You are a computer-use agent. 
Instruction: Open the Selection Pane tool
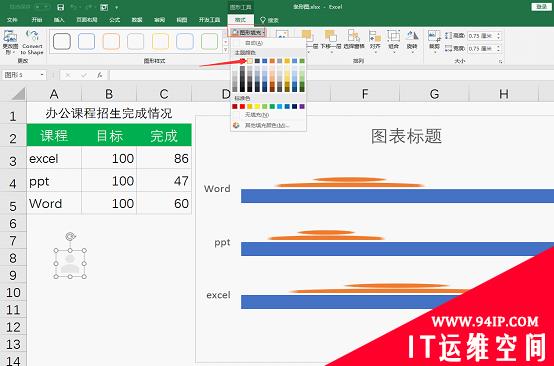click(354, 39)
